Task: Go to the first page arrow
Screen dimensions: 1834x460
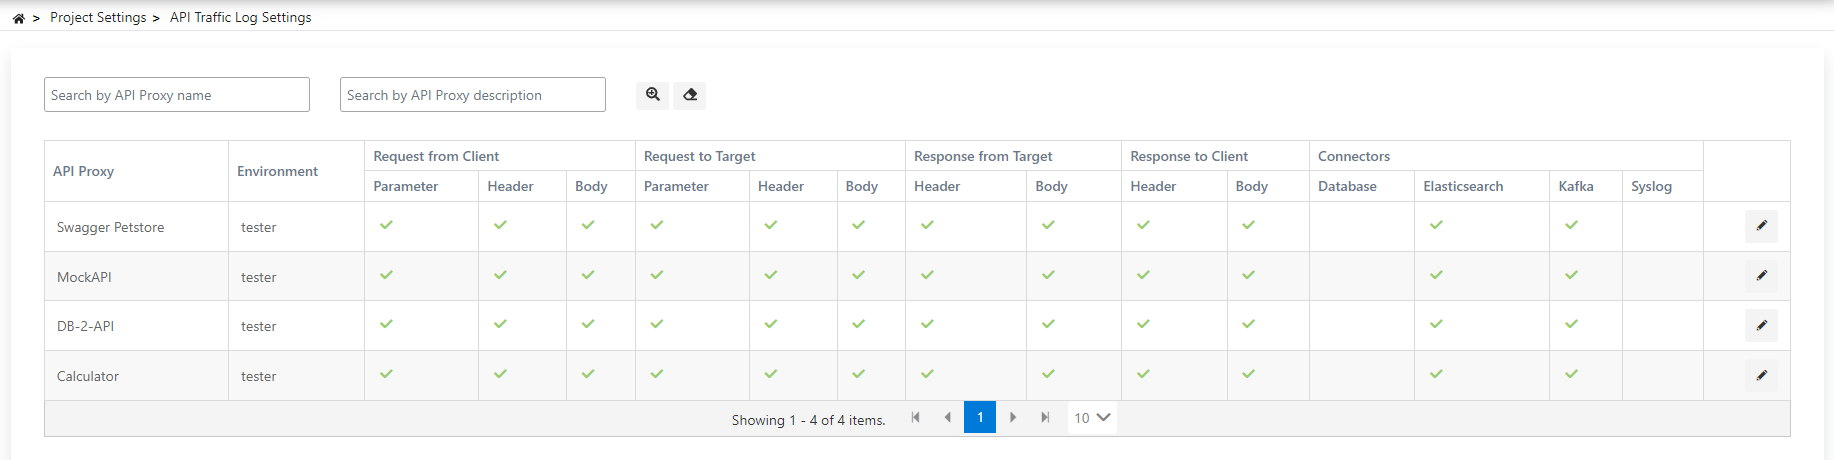Action: pos(915,418)
